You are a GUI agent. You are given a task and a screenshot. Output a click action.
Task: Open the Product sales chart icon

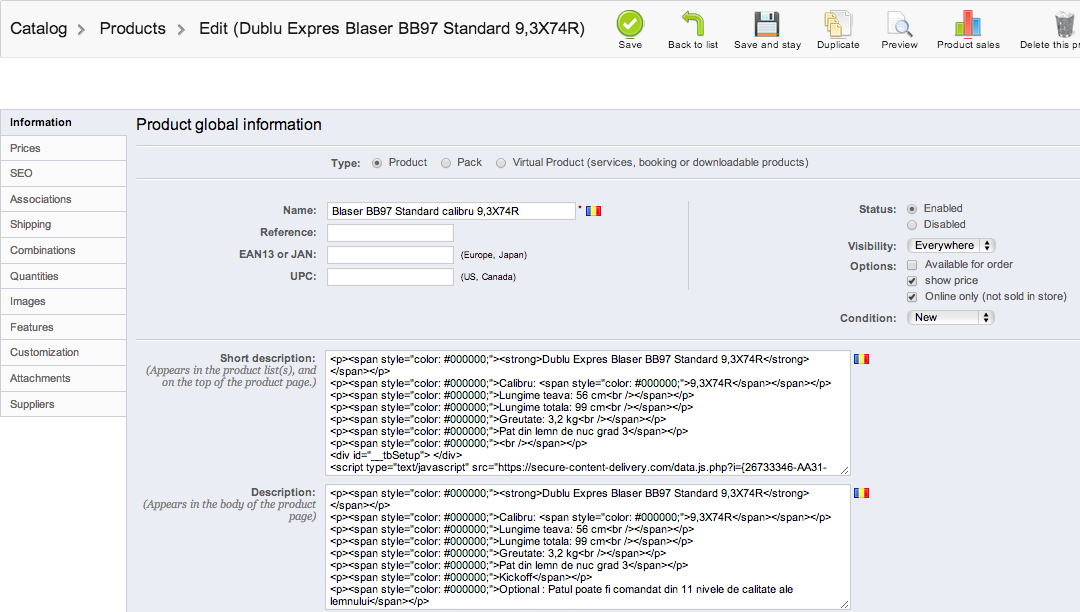pos(968,24)
